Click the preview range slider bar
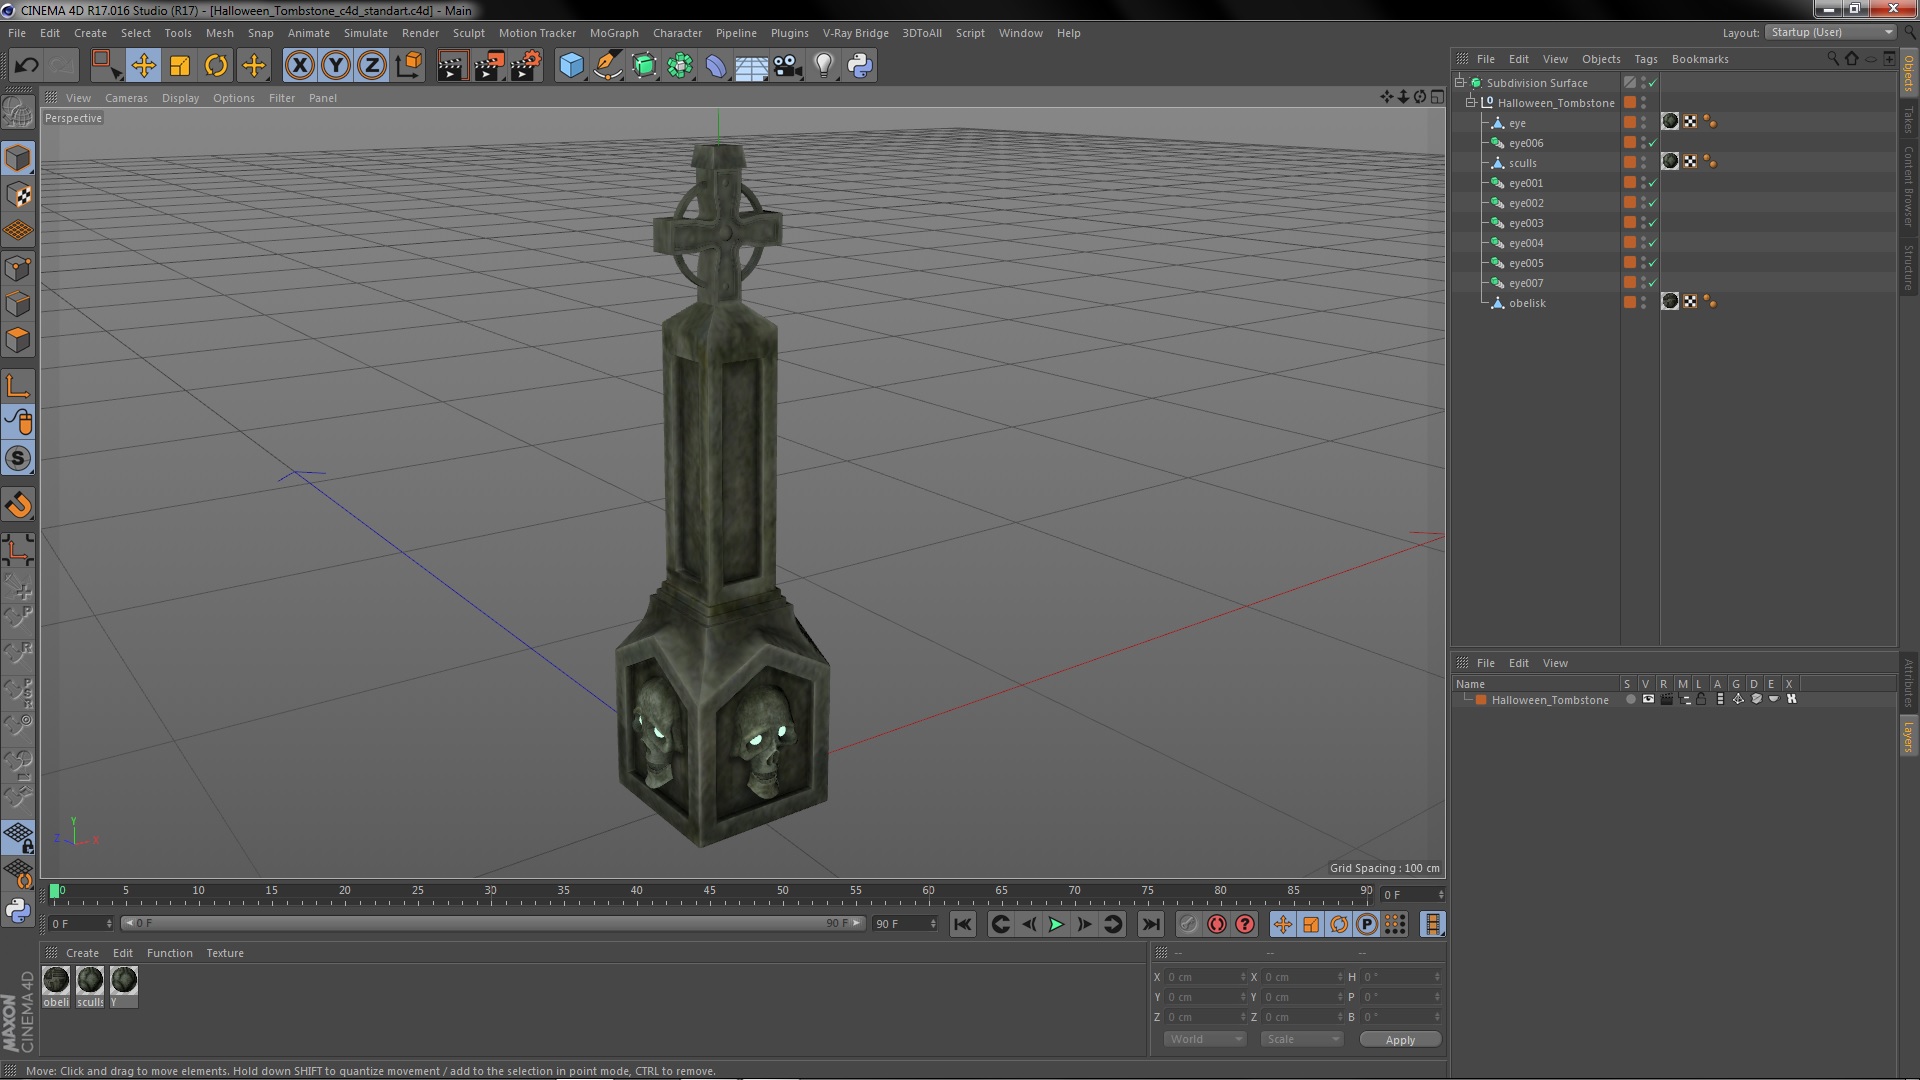This screenshot has height=1080, width=1920. click(492, 924)
